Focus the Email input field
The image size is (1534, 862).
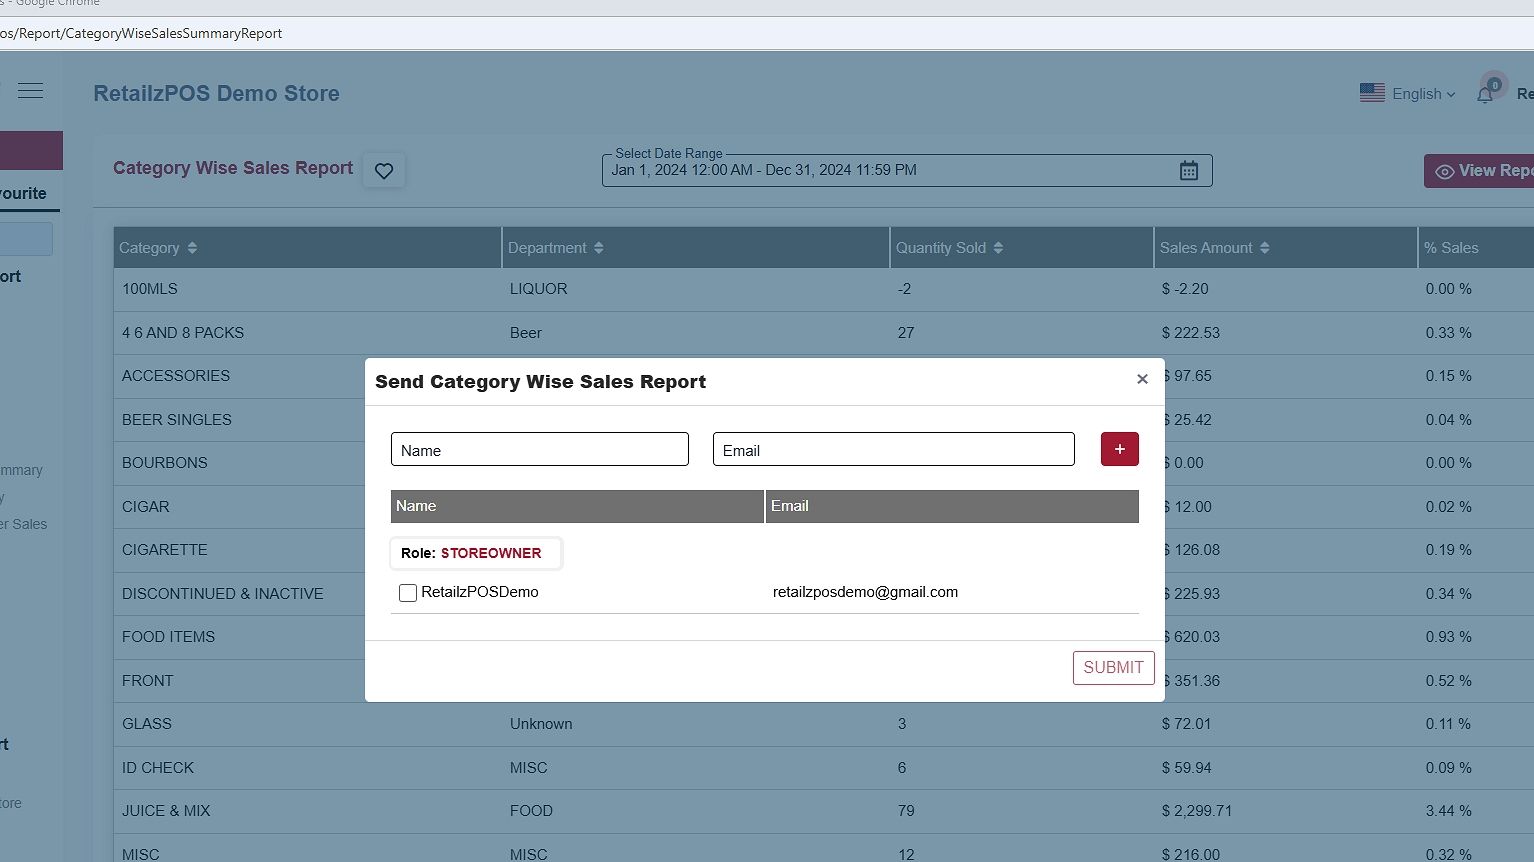(893, 450)
